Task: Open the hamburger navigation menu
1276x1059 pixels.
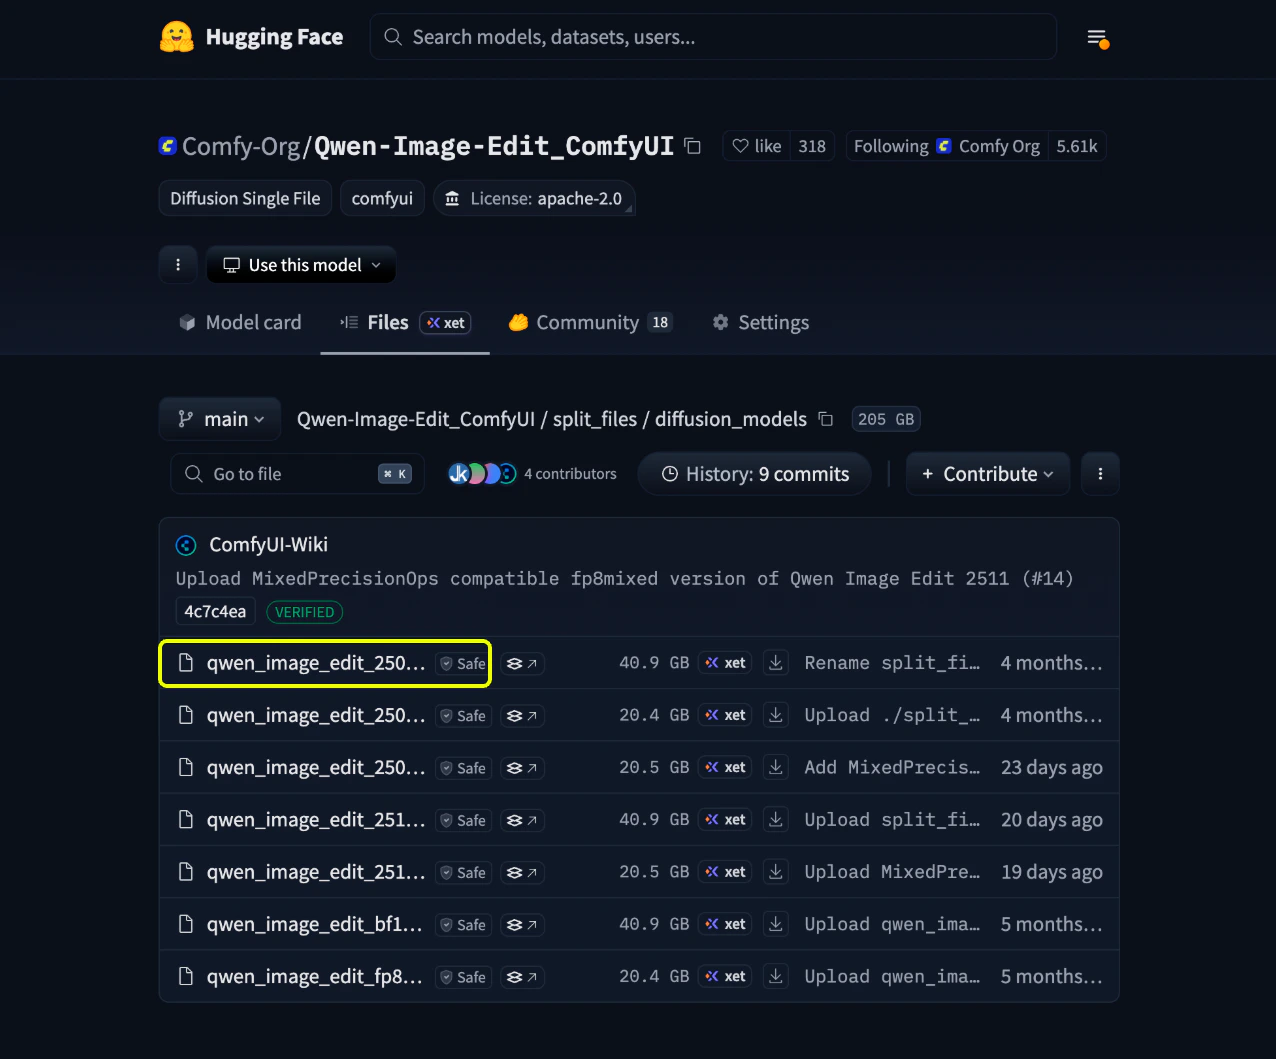Action: [1097, 38]
